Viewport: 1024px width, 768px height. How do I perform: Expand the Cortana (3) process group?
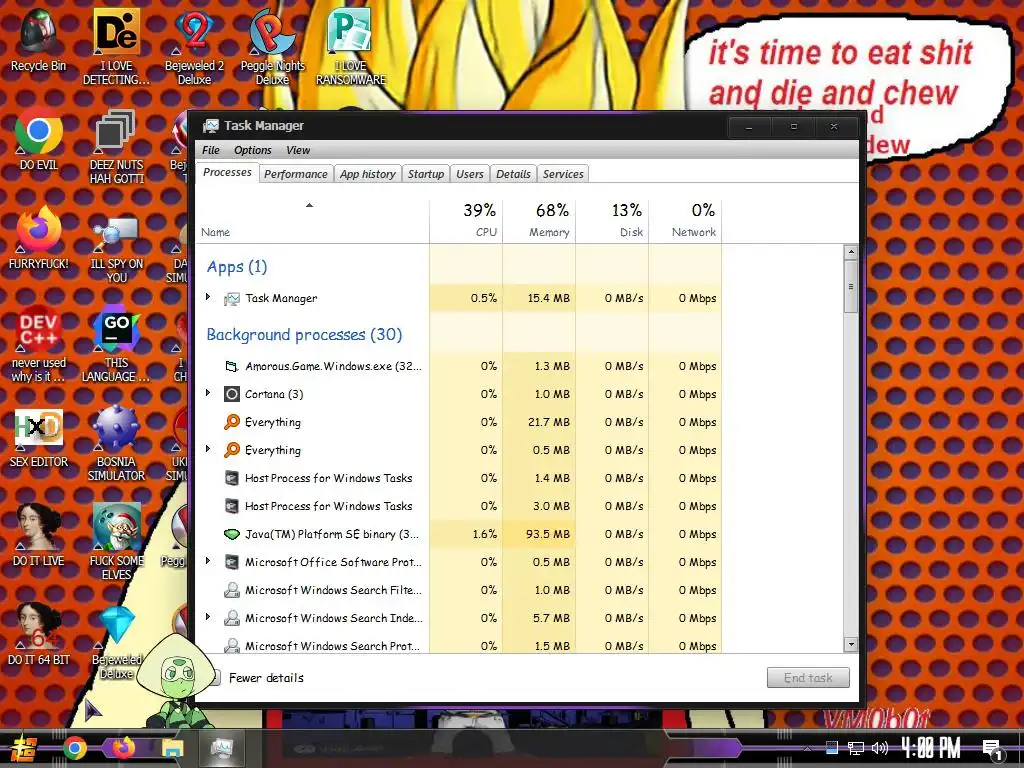click(x=208, y=393)
